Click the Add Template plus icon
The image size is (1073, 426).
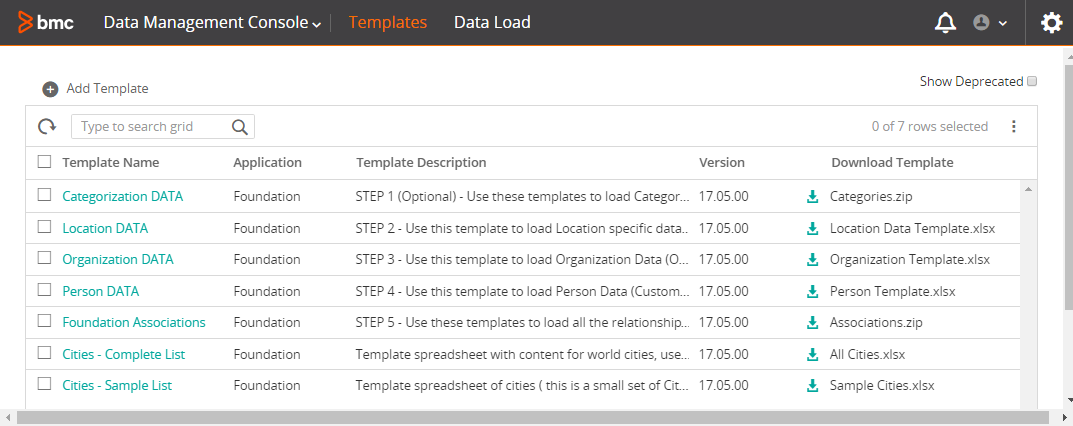coord(50,89)
